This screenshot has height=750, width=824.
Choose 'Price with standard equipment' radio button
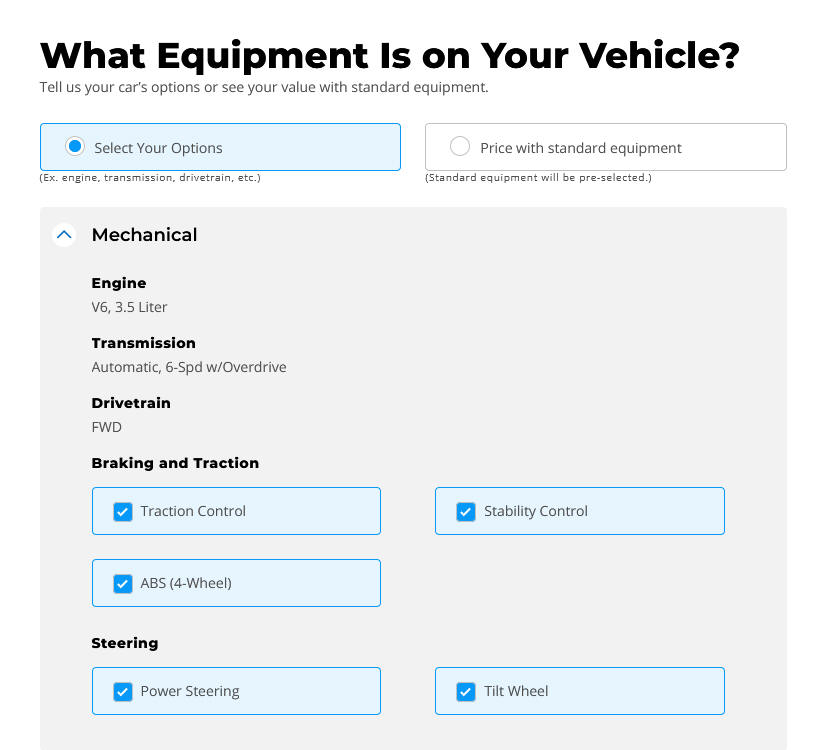tap(460, 147)
